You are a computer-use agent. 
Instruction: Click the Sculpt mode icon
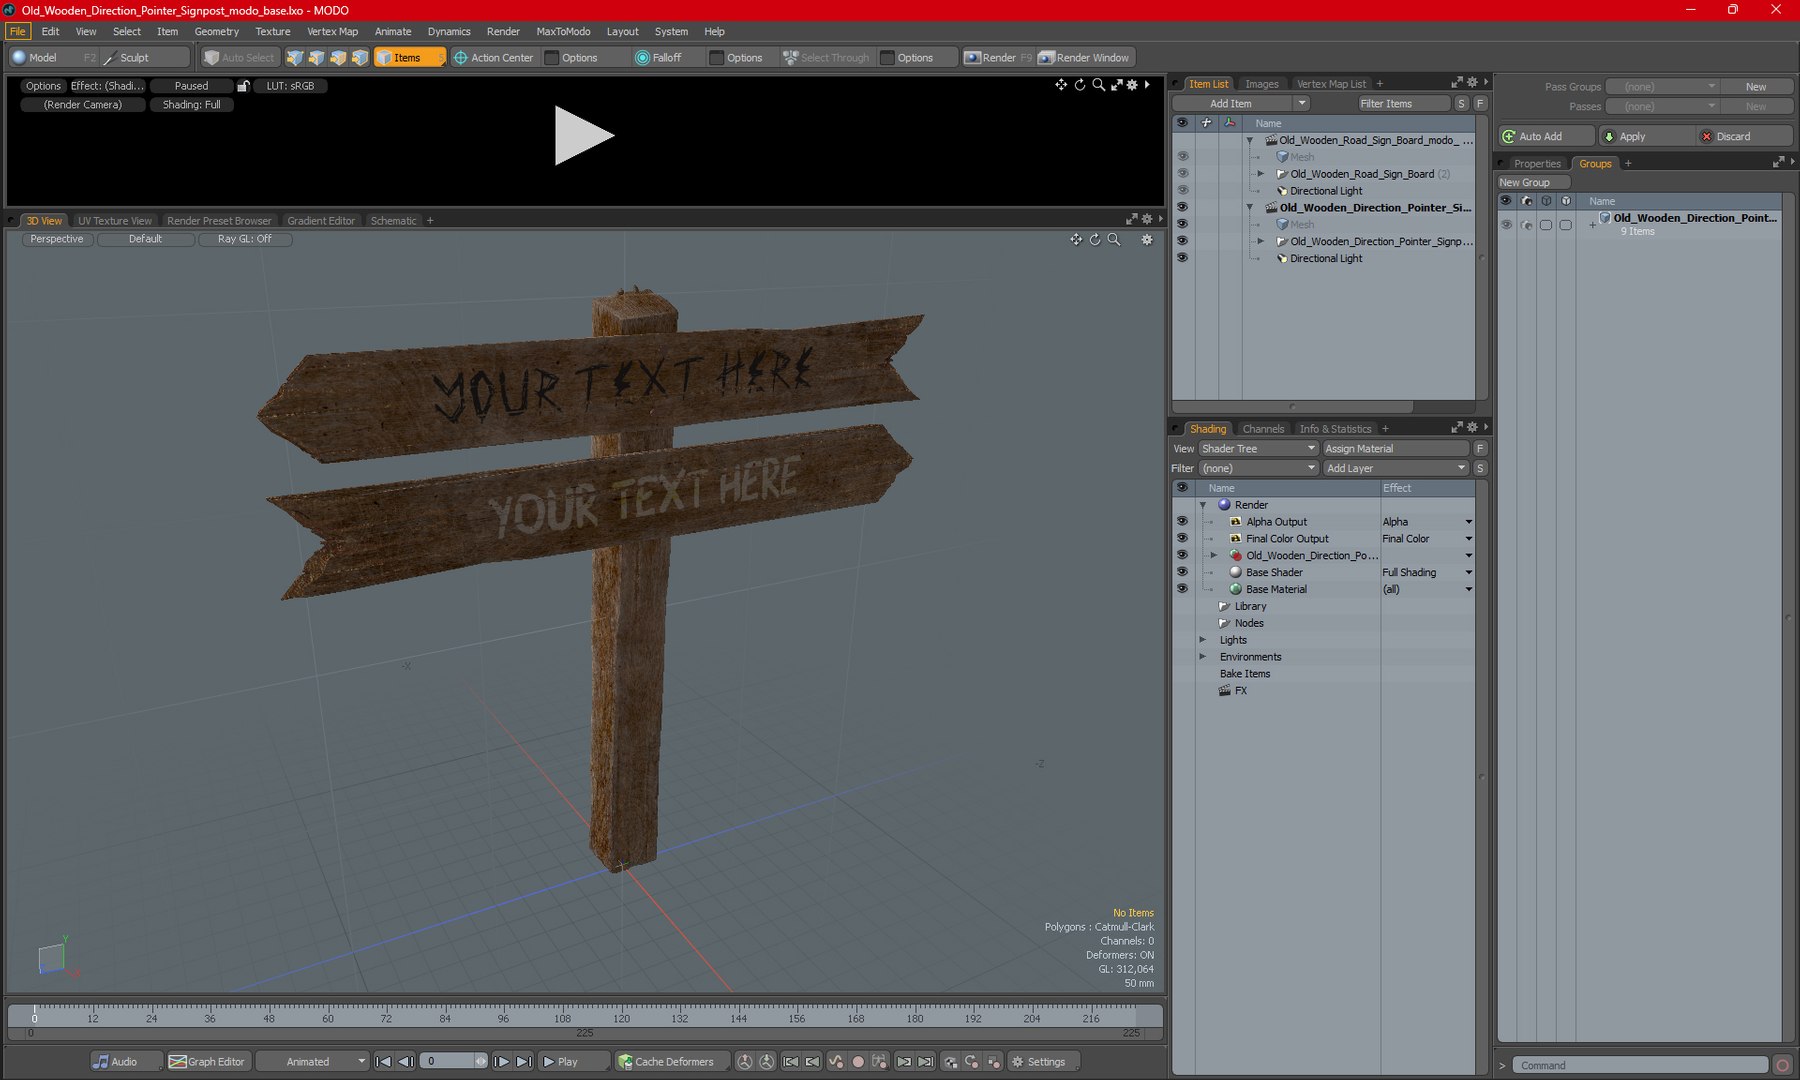pyautogui.click(x=110, y=58)
